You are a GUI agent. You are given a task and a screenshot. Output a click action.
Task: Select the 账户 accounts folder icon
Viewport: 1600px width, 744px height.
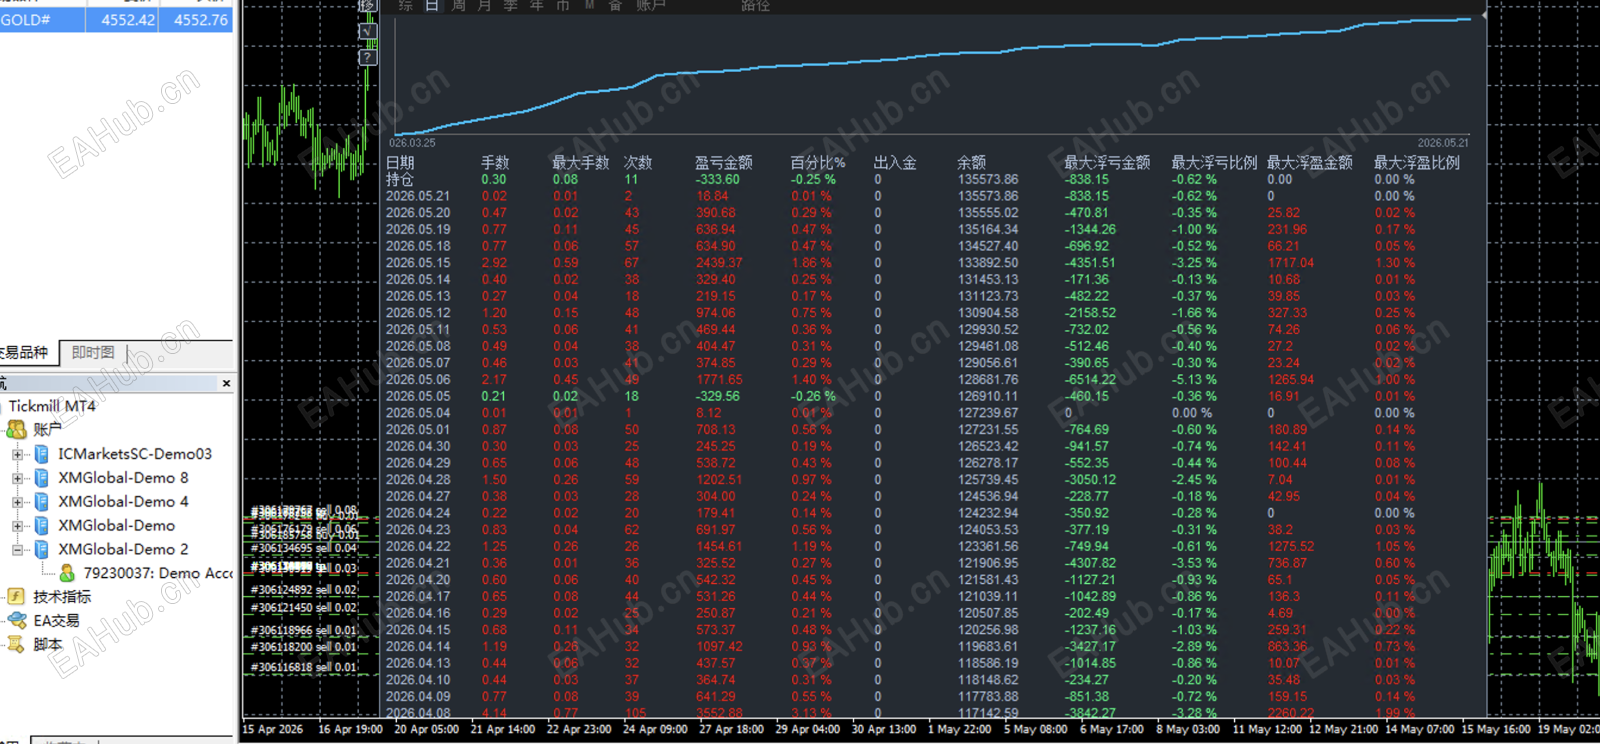(x=16, y=429)
